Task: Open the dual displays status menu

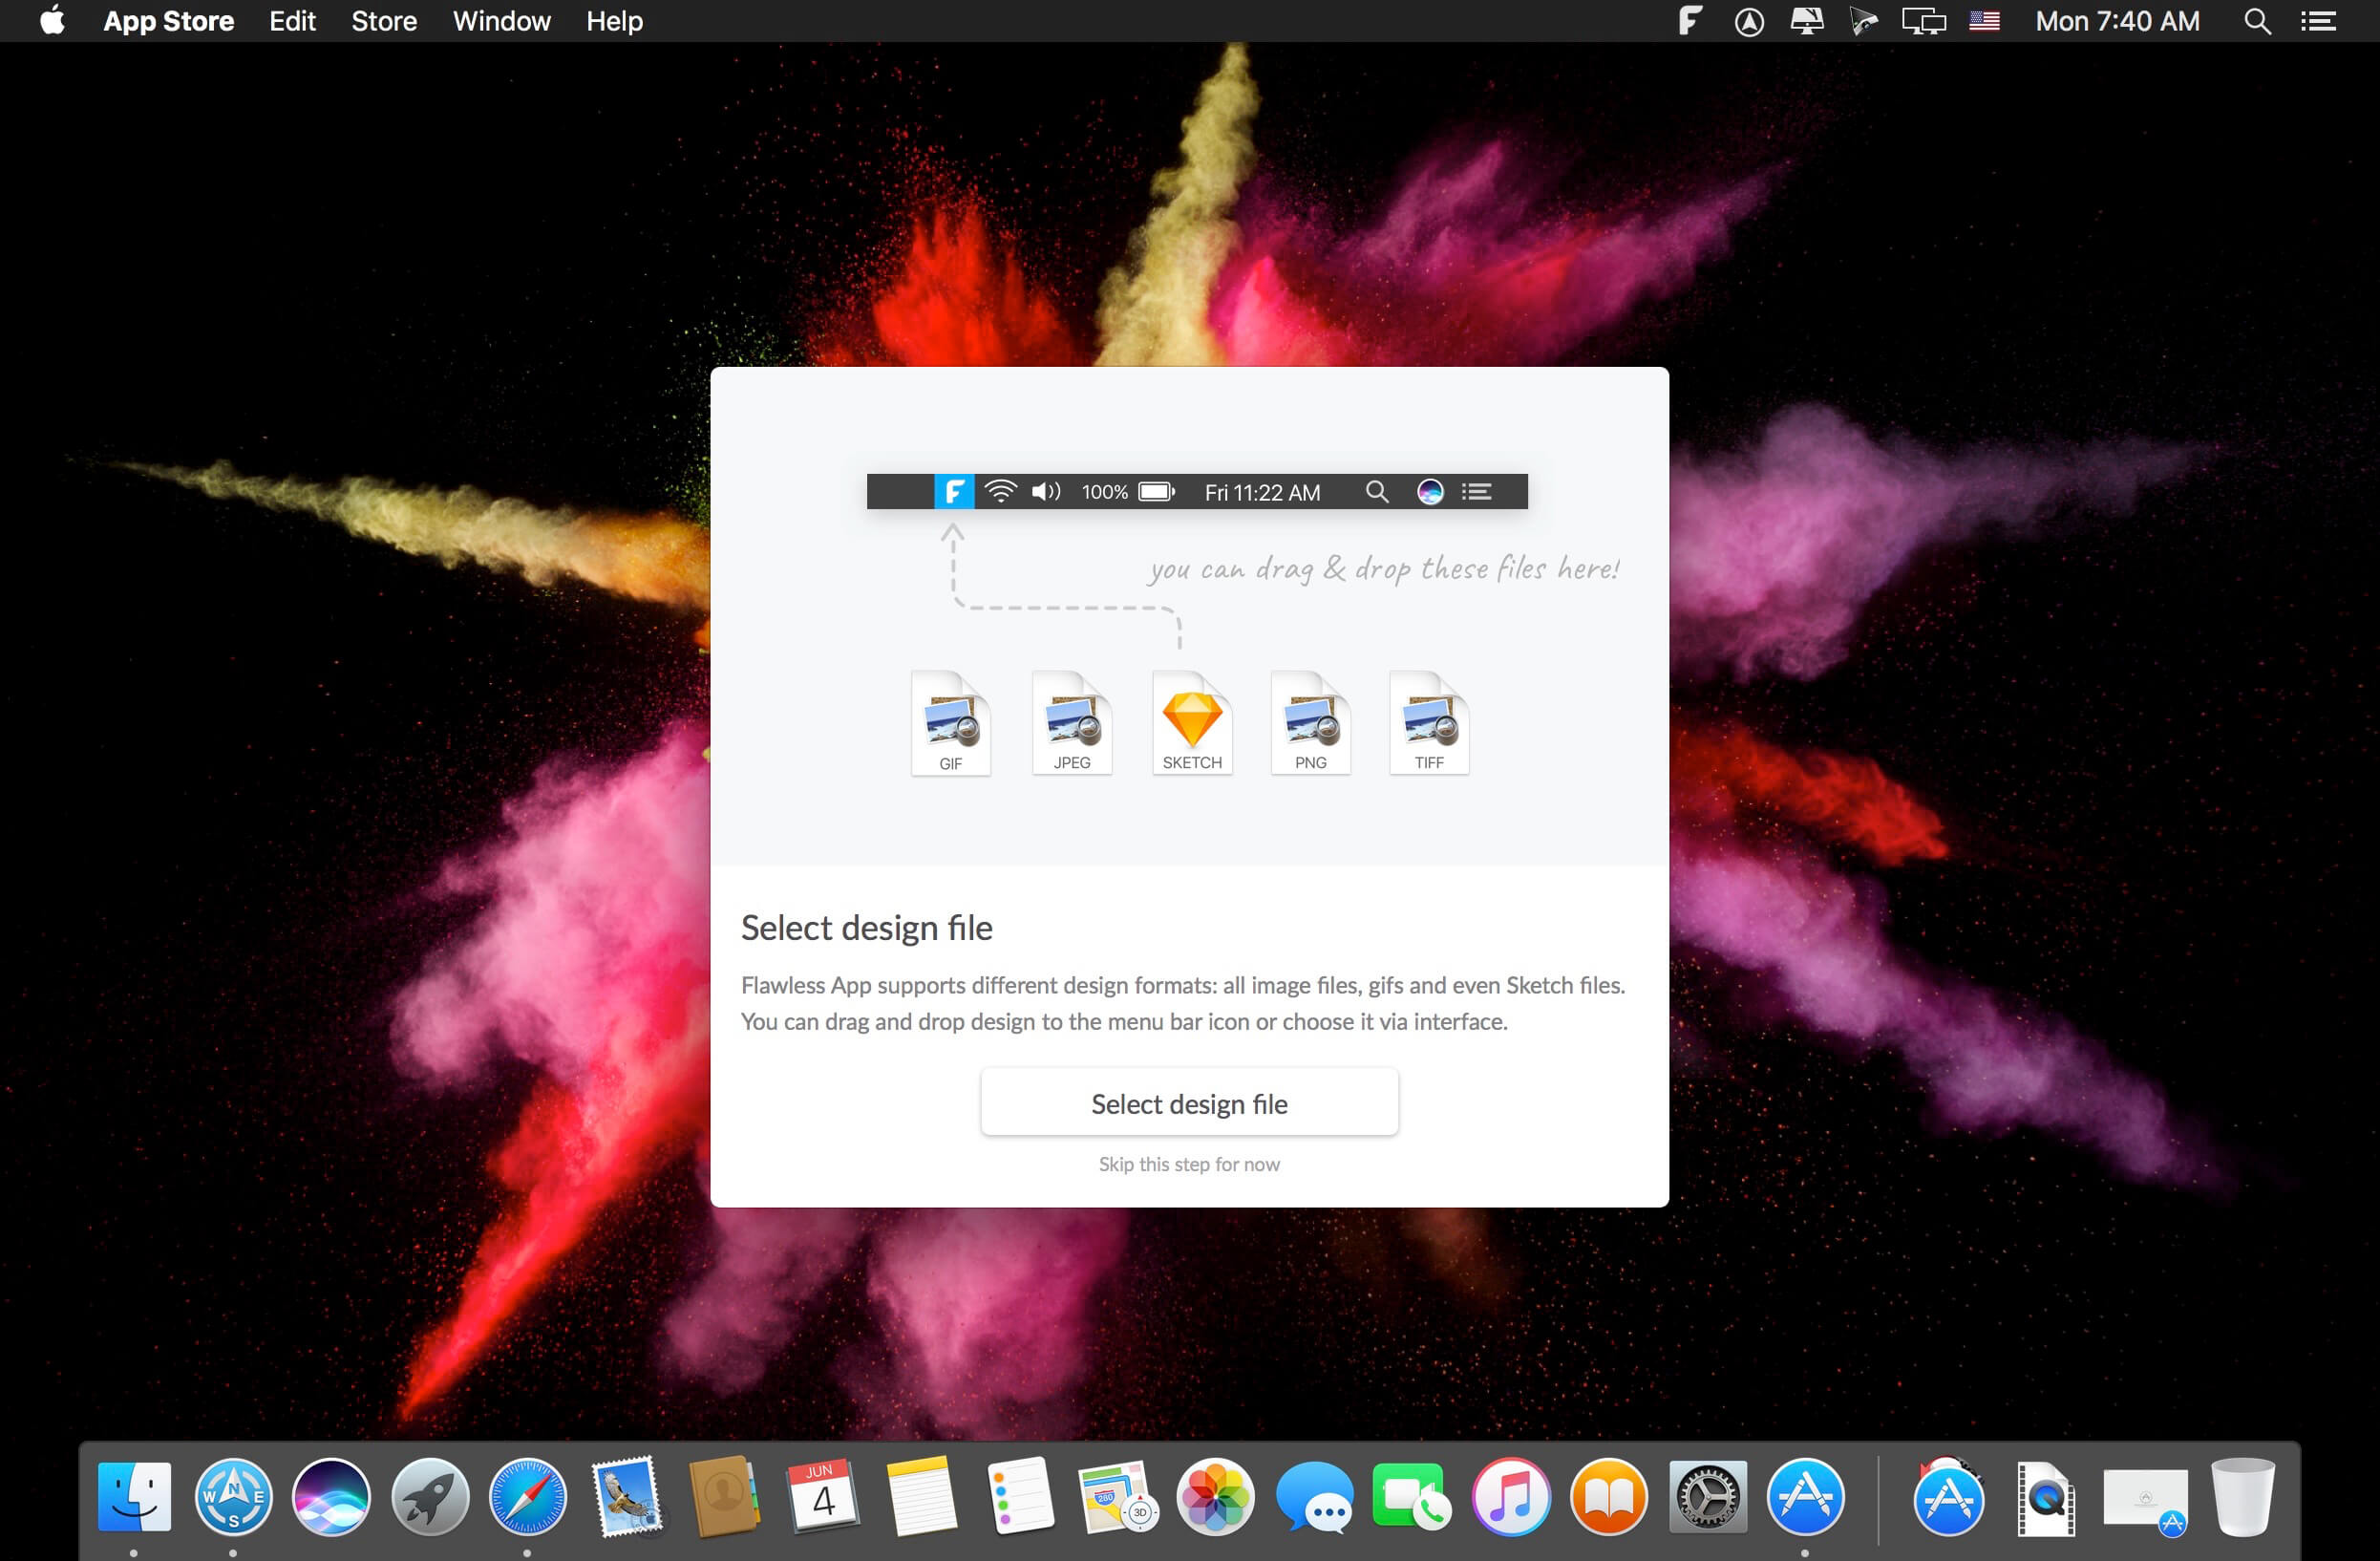Action: pos(1923,21)
